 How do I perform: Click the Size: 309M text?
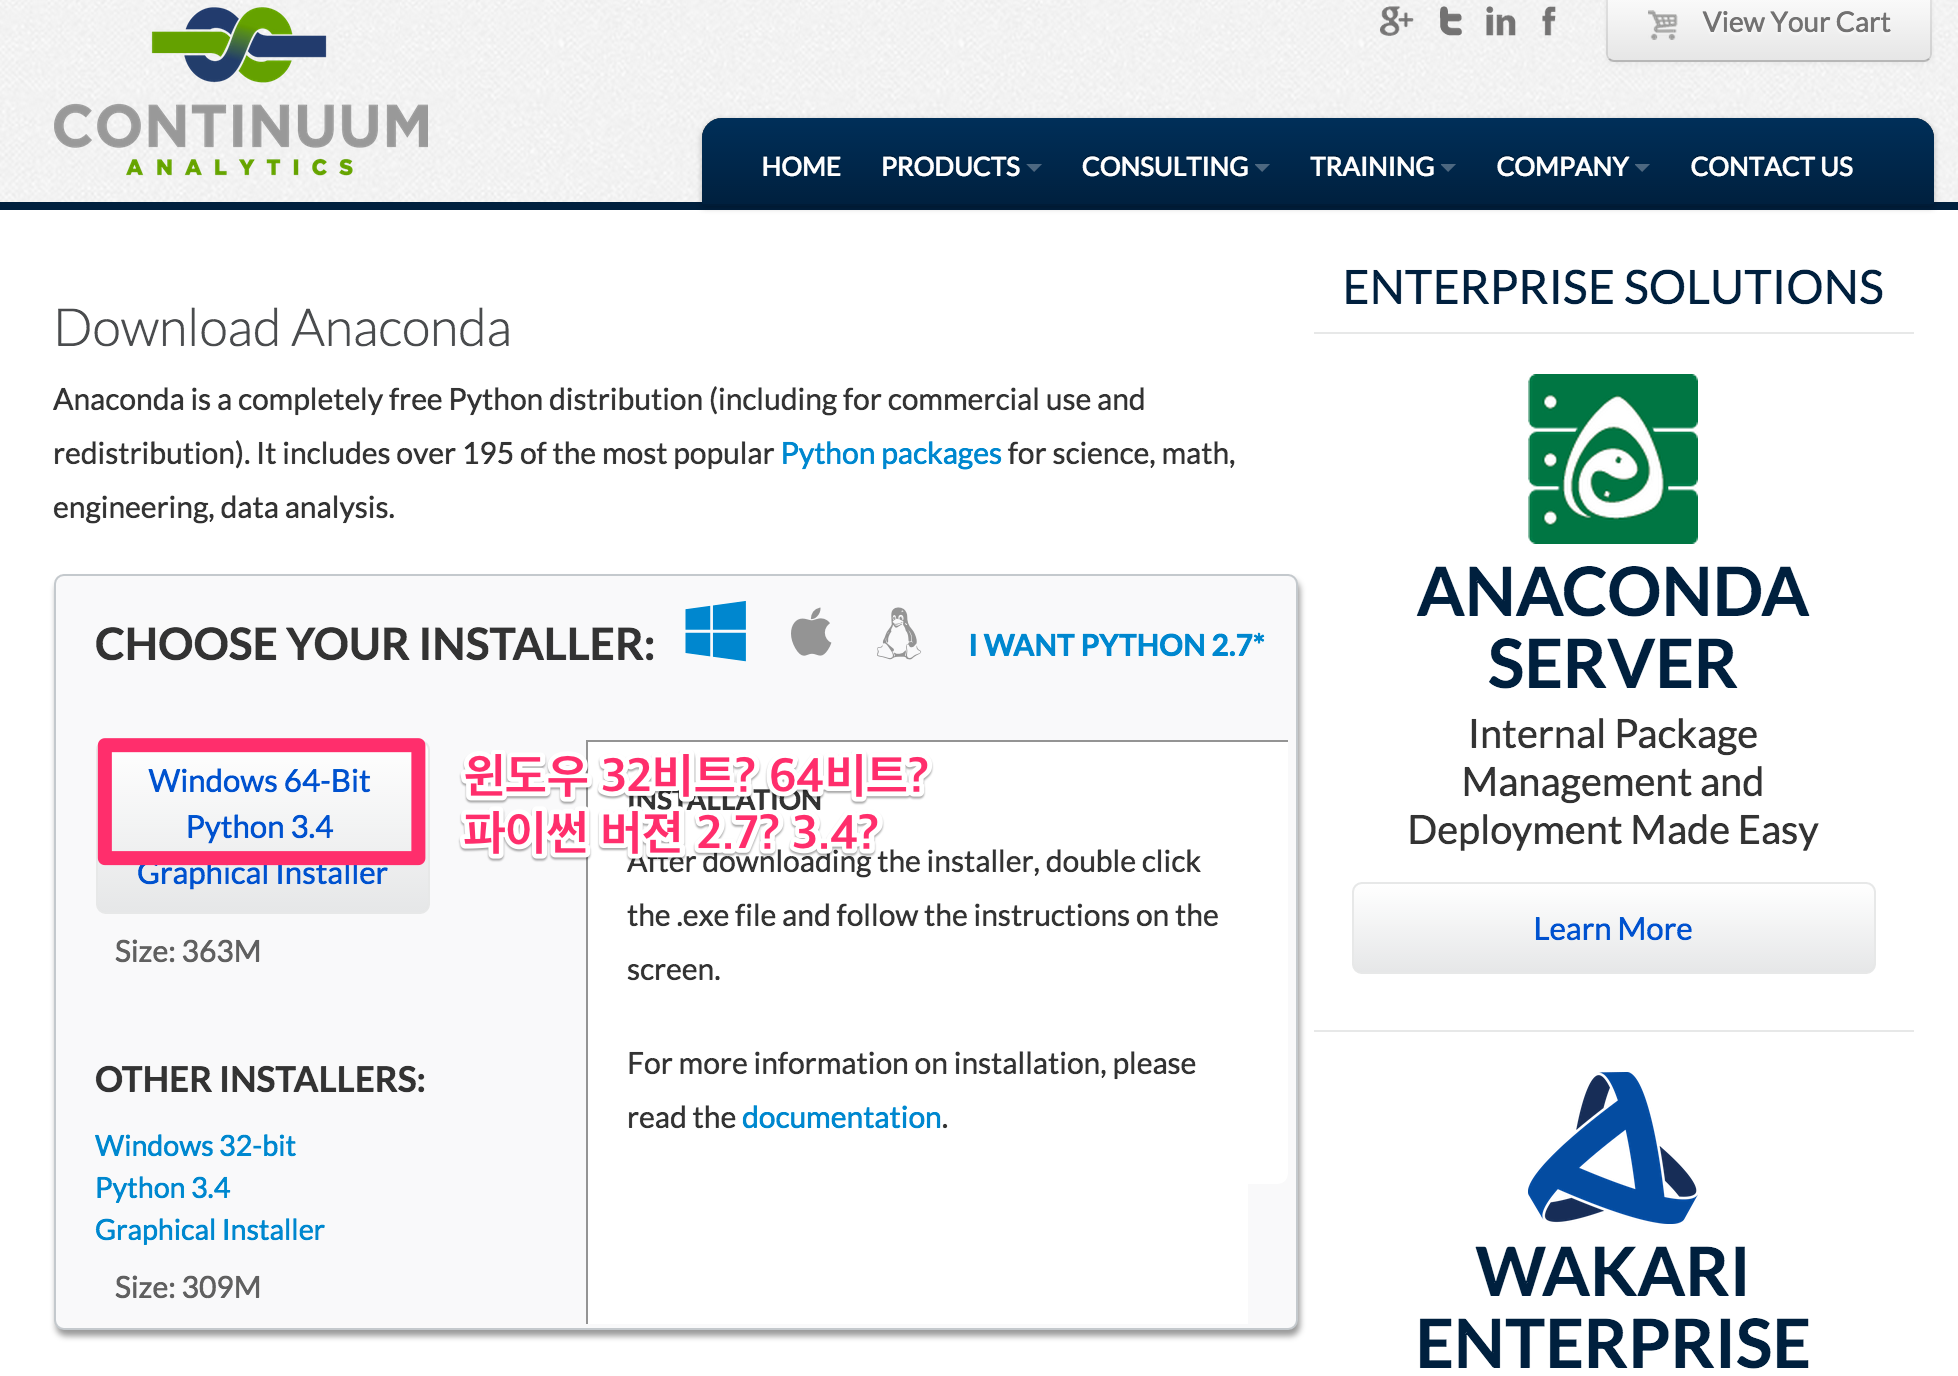coord(187,1287)
